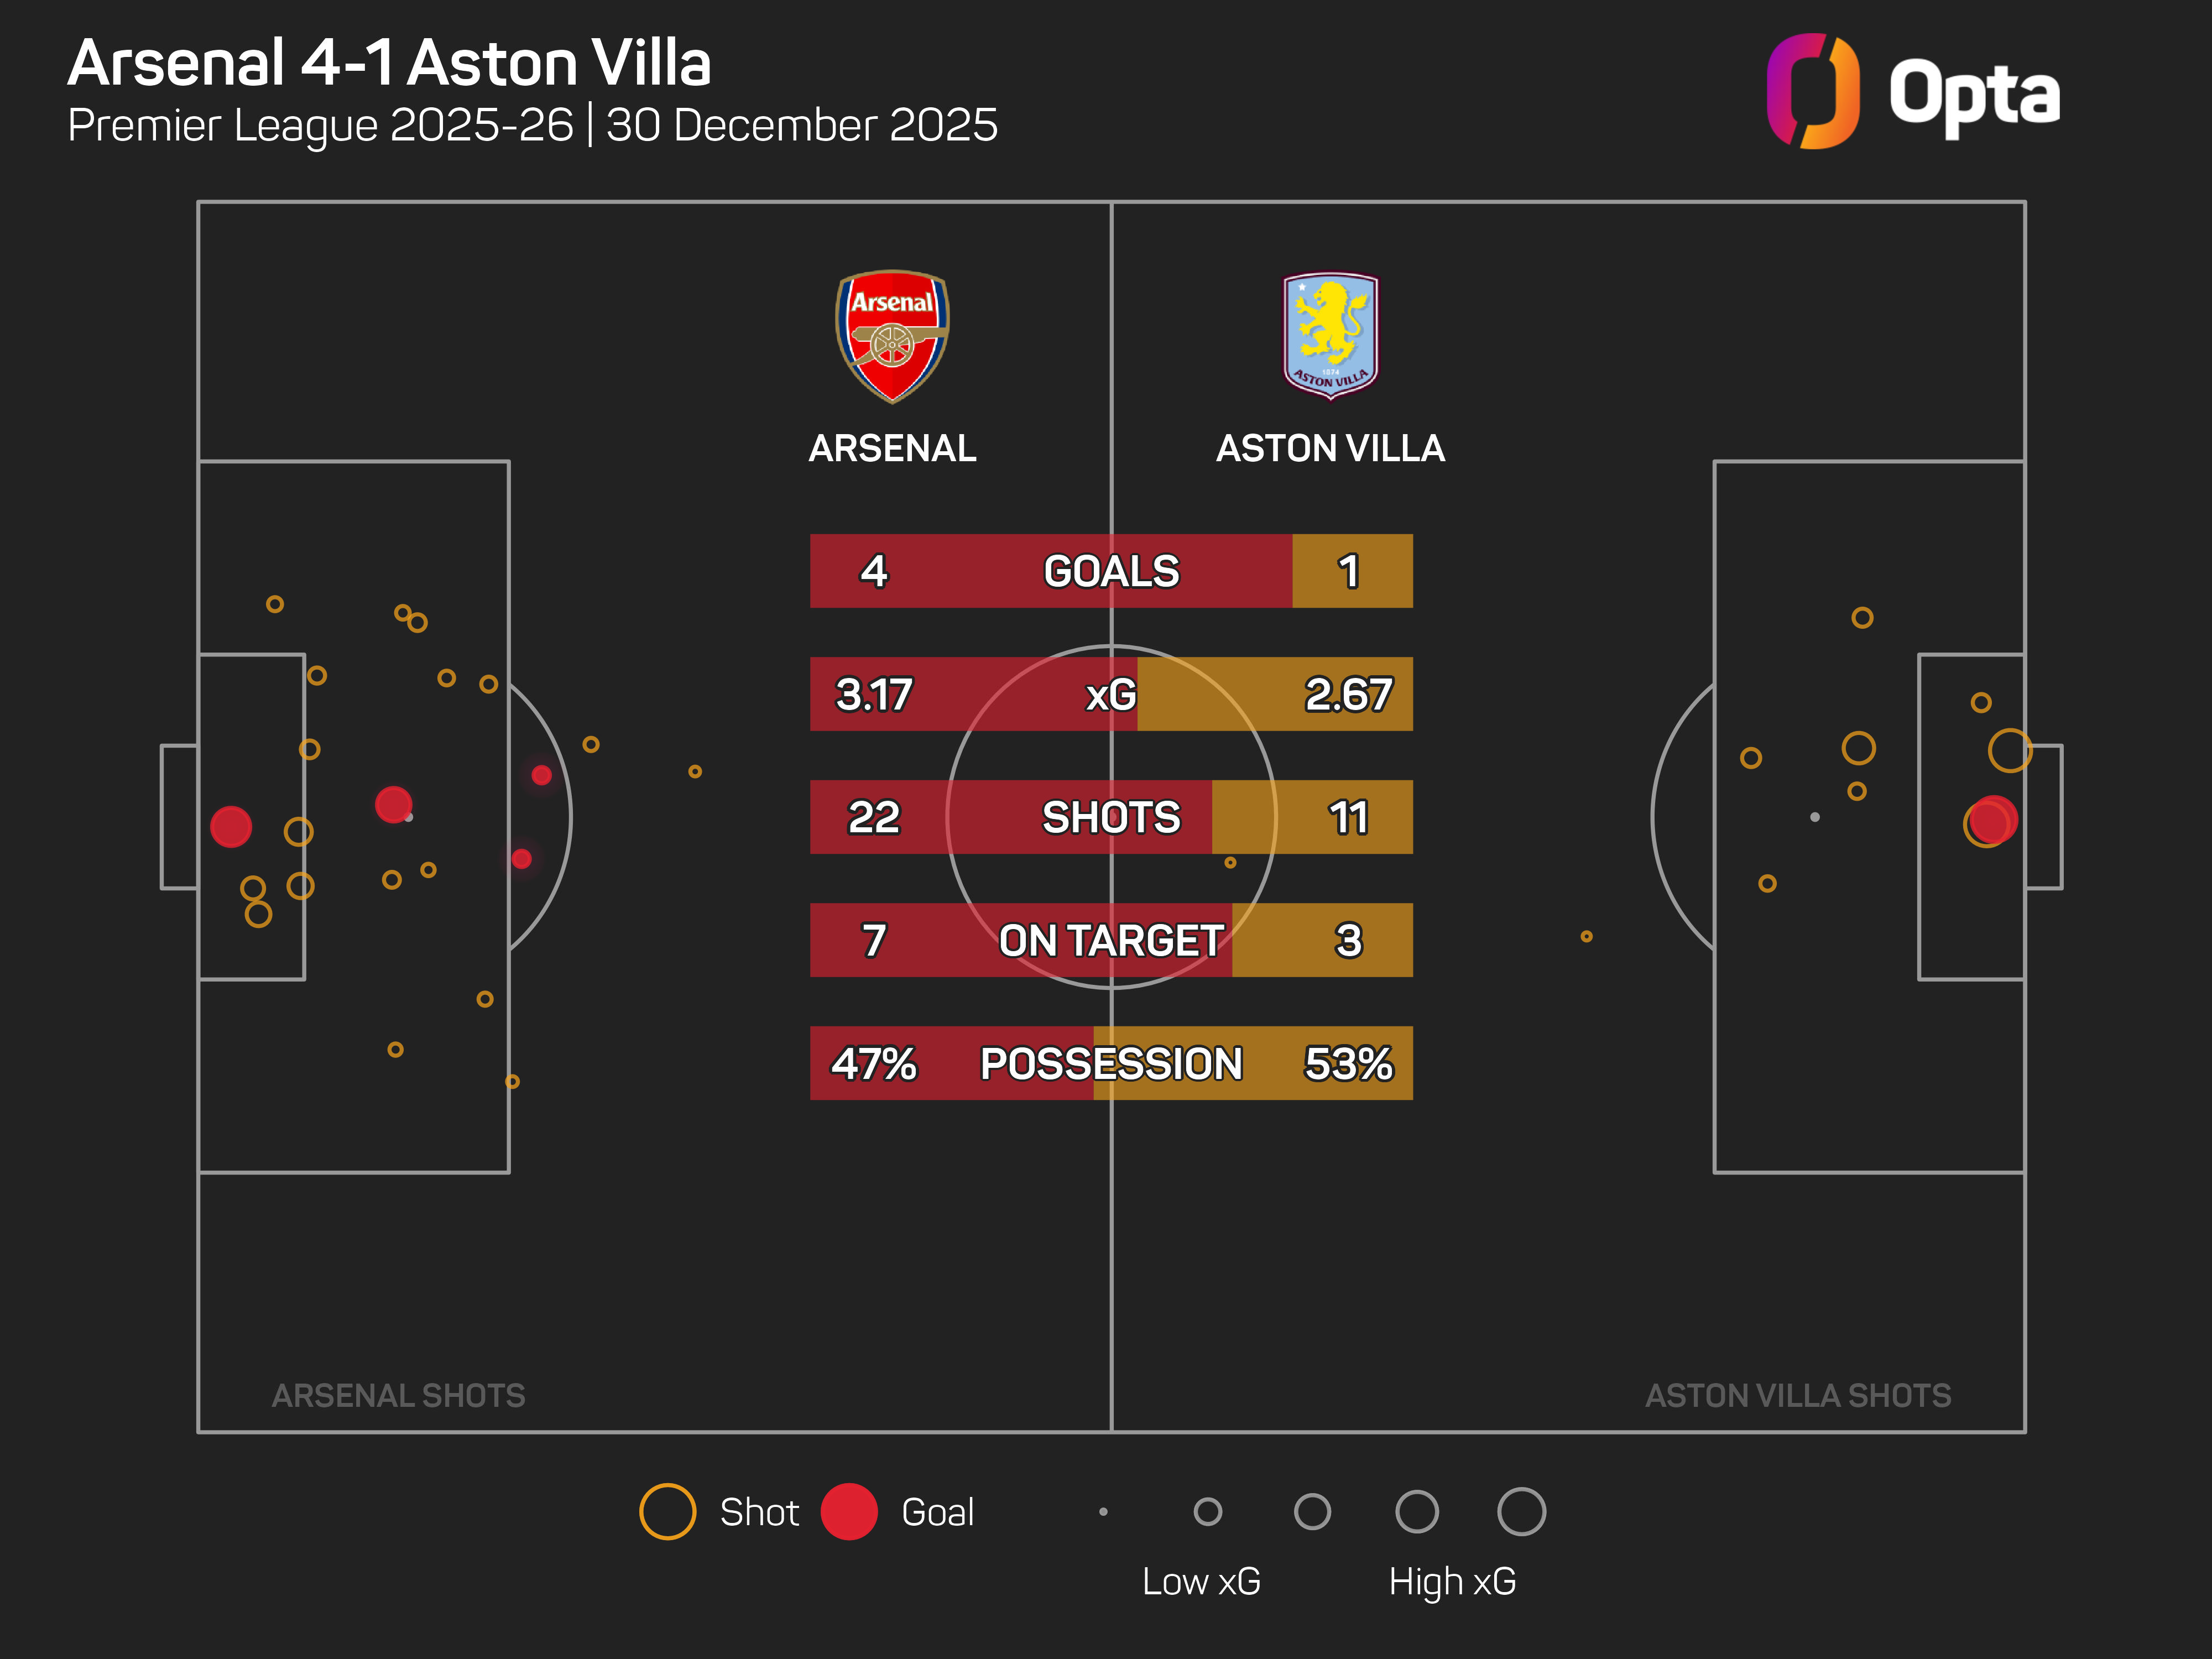
Task: Click the Aston Villa xG value 2.67
Action: [x=1348, y=694]
